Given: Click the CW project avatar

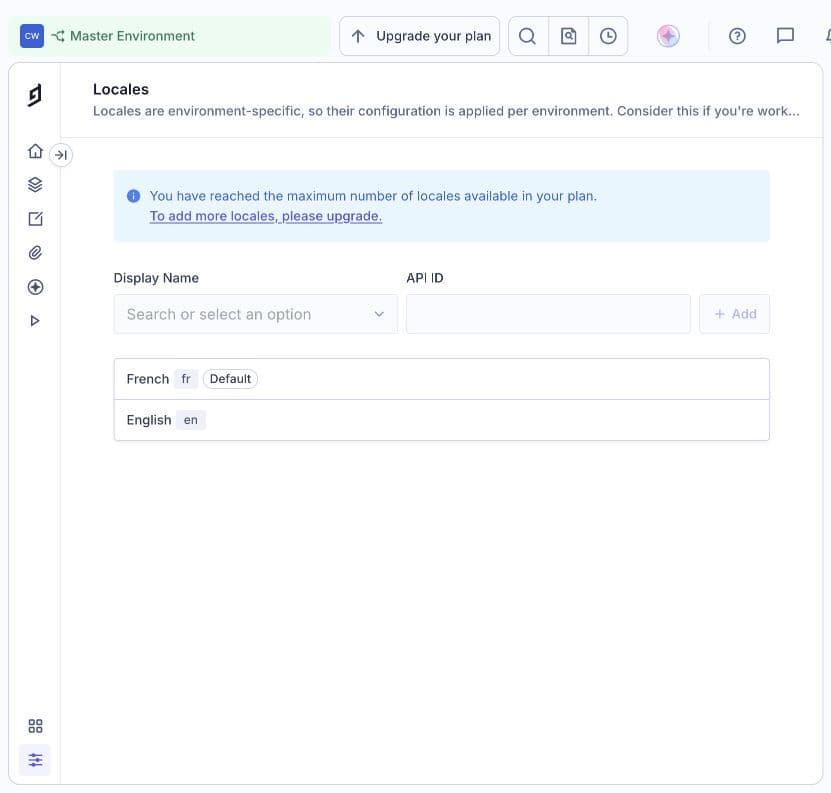Looking at the screenshot, I should click(32, 36).
